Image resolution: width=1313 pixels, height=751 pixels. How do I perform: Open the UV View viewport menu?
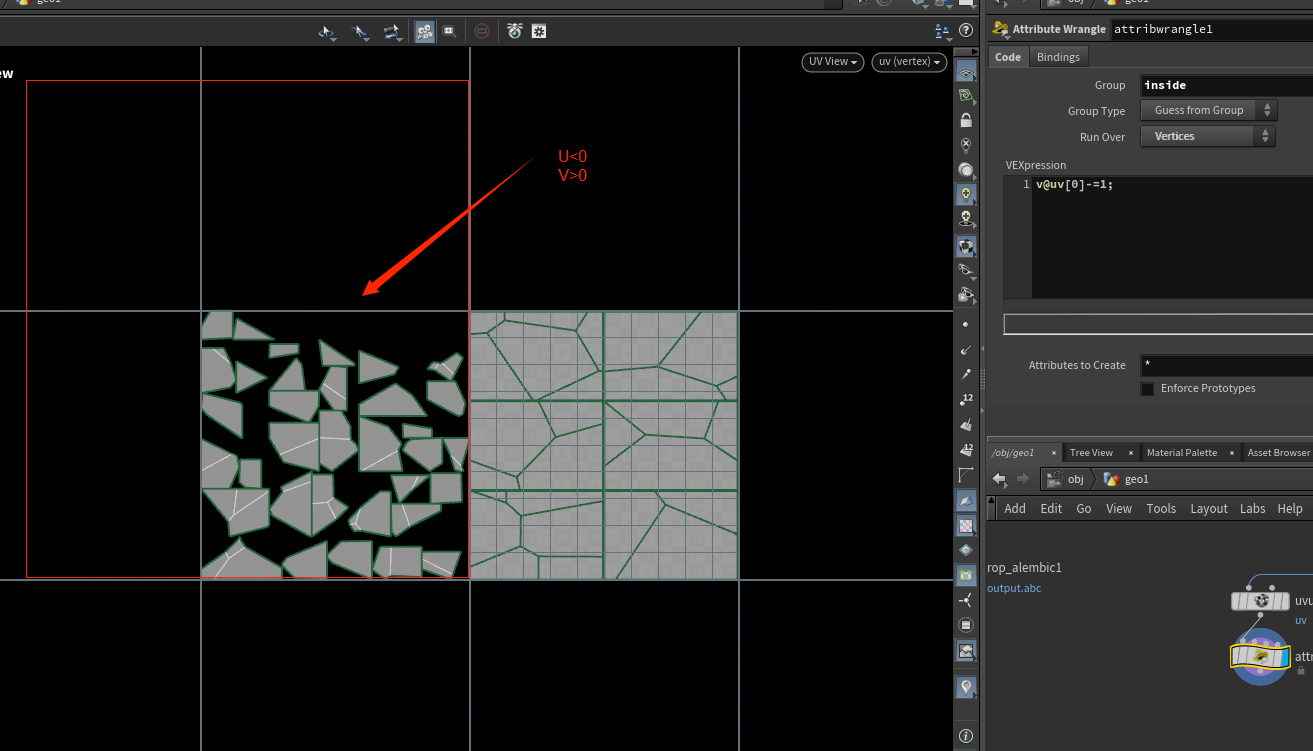(x=832, y=62)
